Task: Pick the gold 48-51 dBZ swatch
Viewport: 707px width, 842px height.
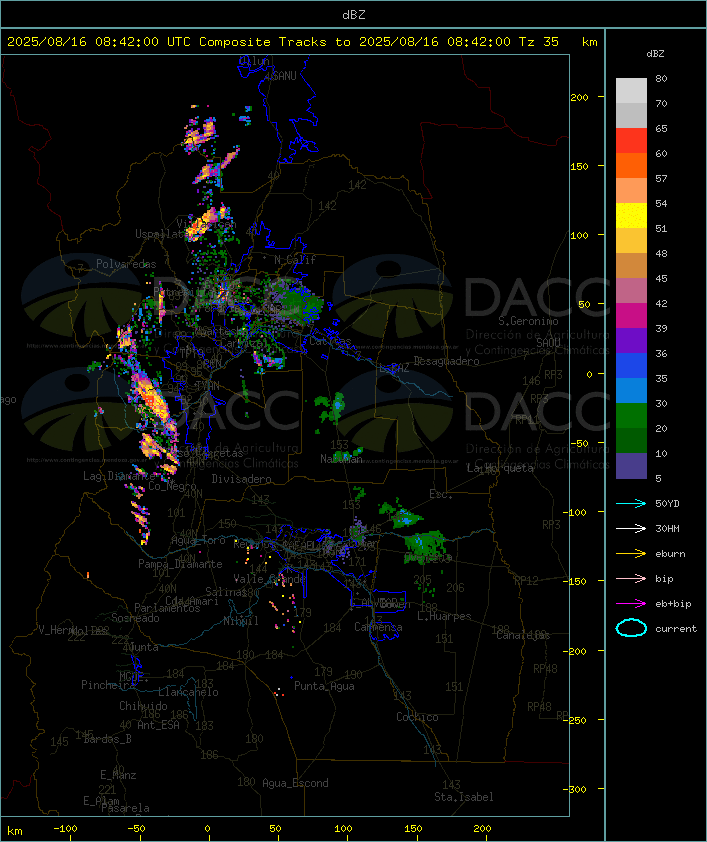Action: click(631, 241)
